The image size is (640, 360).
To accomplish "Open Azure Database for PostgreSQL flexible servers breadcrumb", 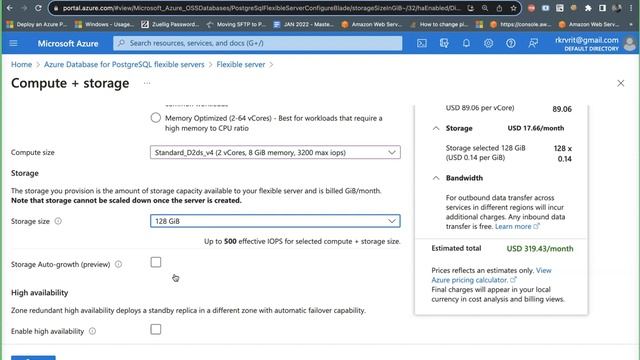I will (x=124, y=64).
